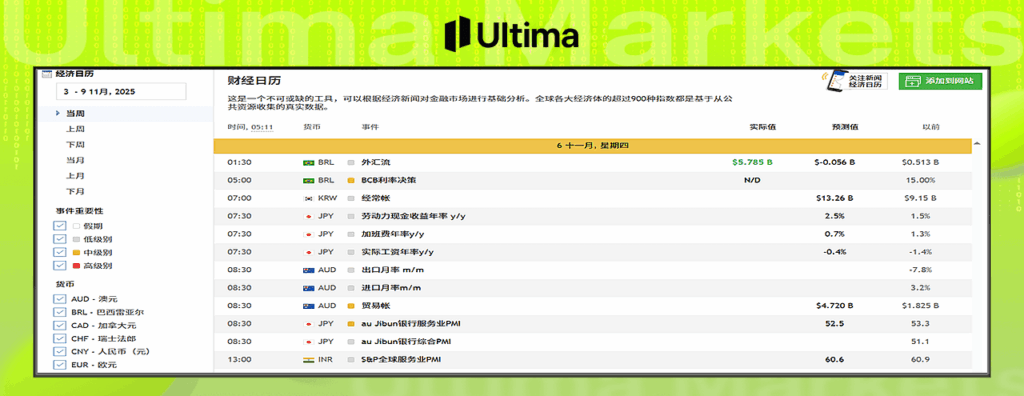Toggle the 低级别 importance checkbox

pos(60,239)
